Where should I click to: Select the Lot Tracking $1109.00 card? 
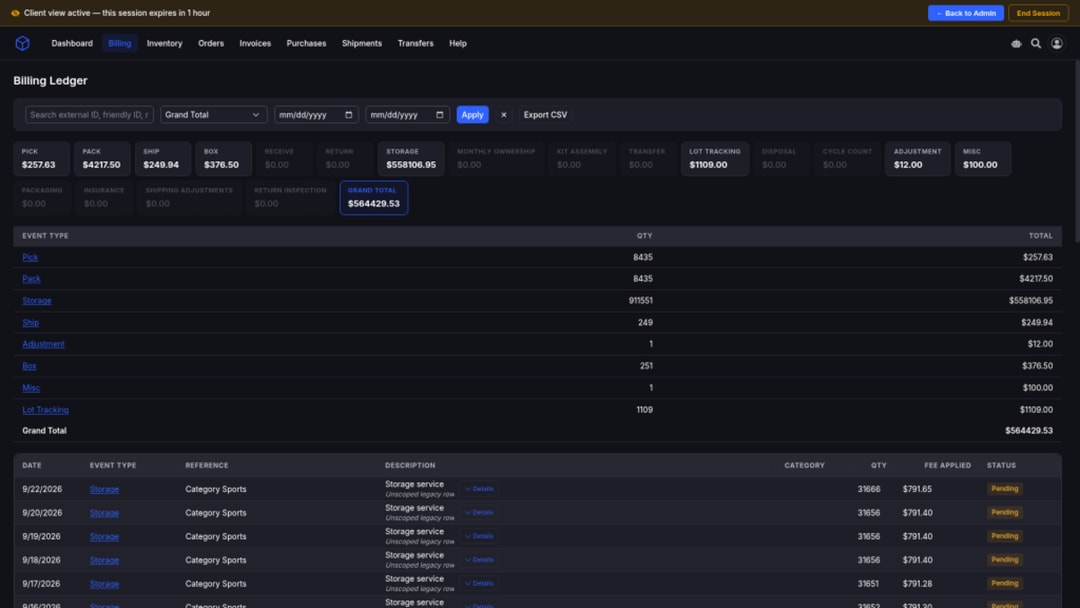[715, 158]
